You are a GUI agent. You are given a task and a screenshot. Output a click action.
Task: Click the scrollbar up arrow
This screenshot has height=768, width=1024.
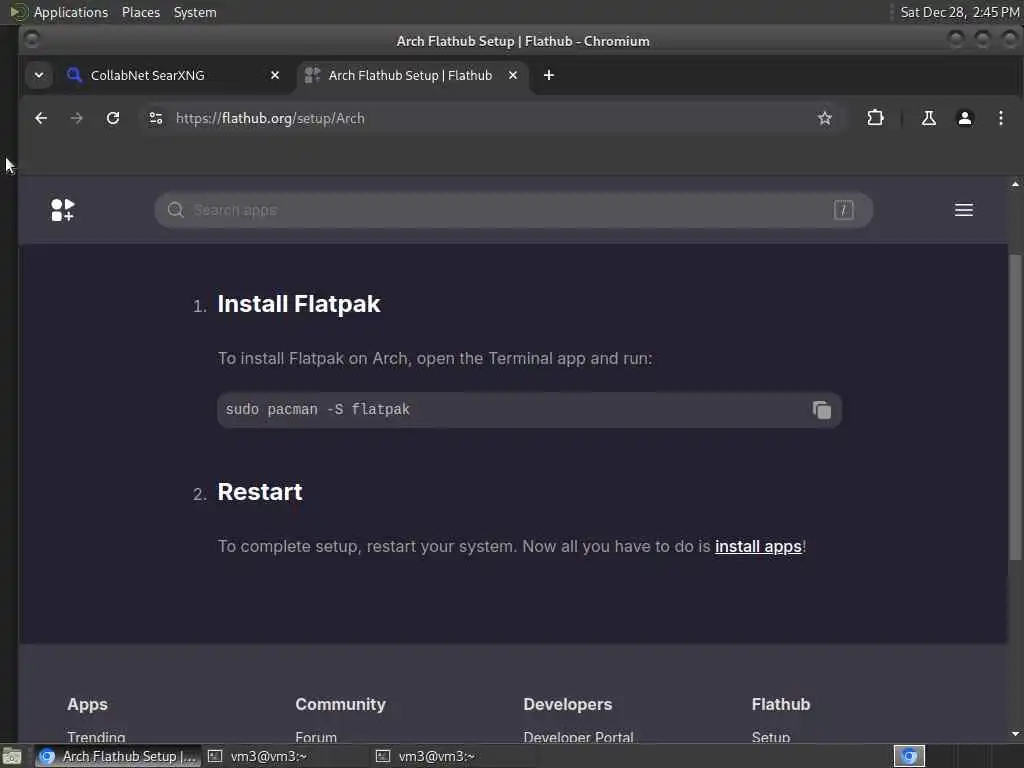[1015, 185]
